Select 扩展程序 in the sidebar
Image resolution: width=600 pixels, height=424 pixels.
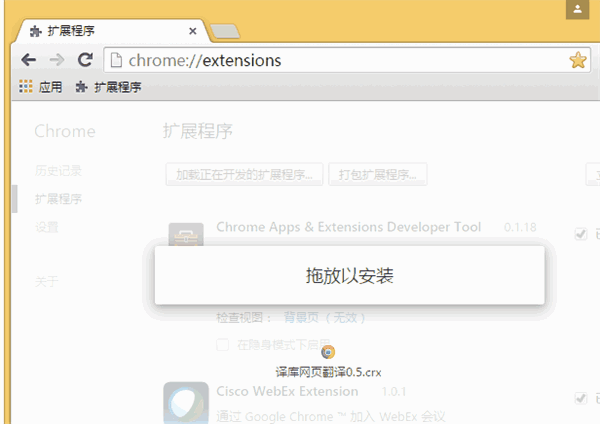point(58,199)
